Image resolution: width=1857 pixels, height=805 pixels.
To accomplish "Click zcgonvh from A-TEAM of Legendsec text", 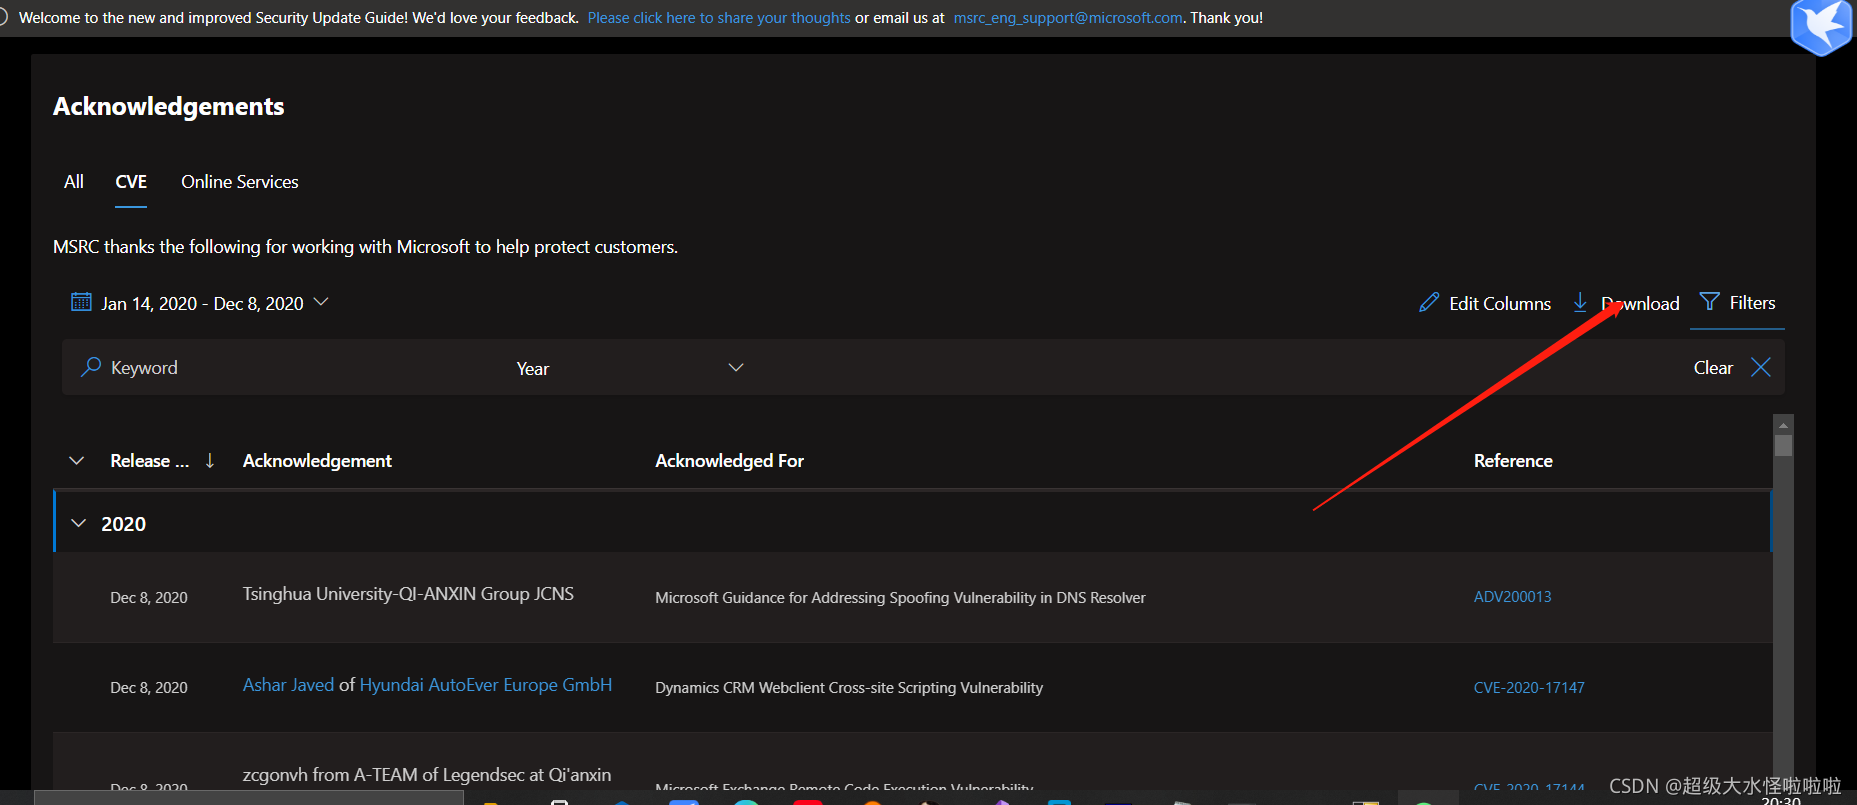I will click(427, 774).
